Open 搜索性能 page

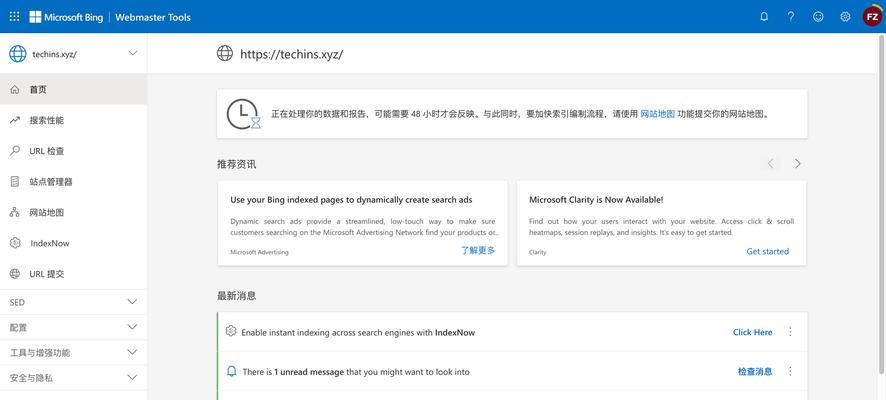coord(73,120)
